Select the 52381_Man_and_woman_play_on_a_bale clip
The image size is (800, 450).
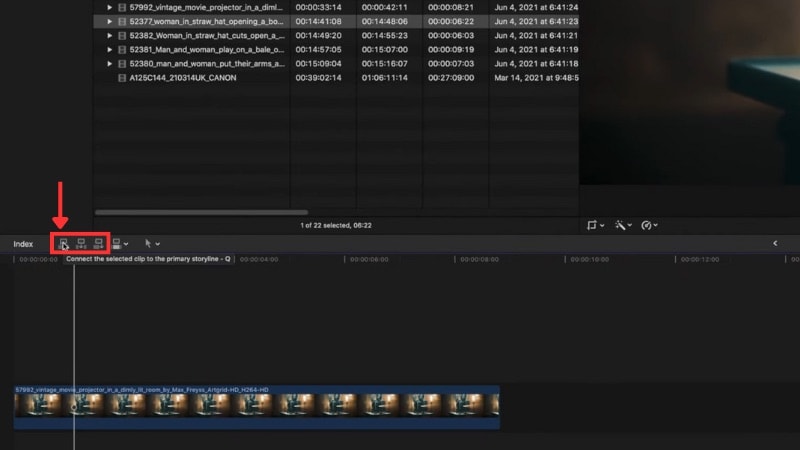point(207,49)
